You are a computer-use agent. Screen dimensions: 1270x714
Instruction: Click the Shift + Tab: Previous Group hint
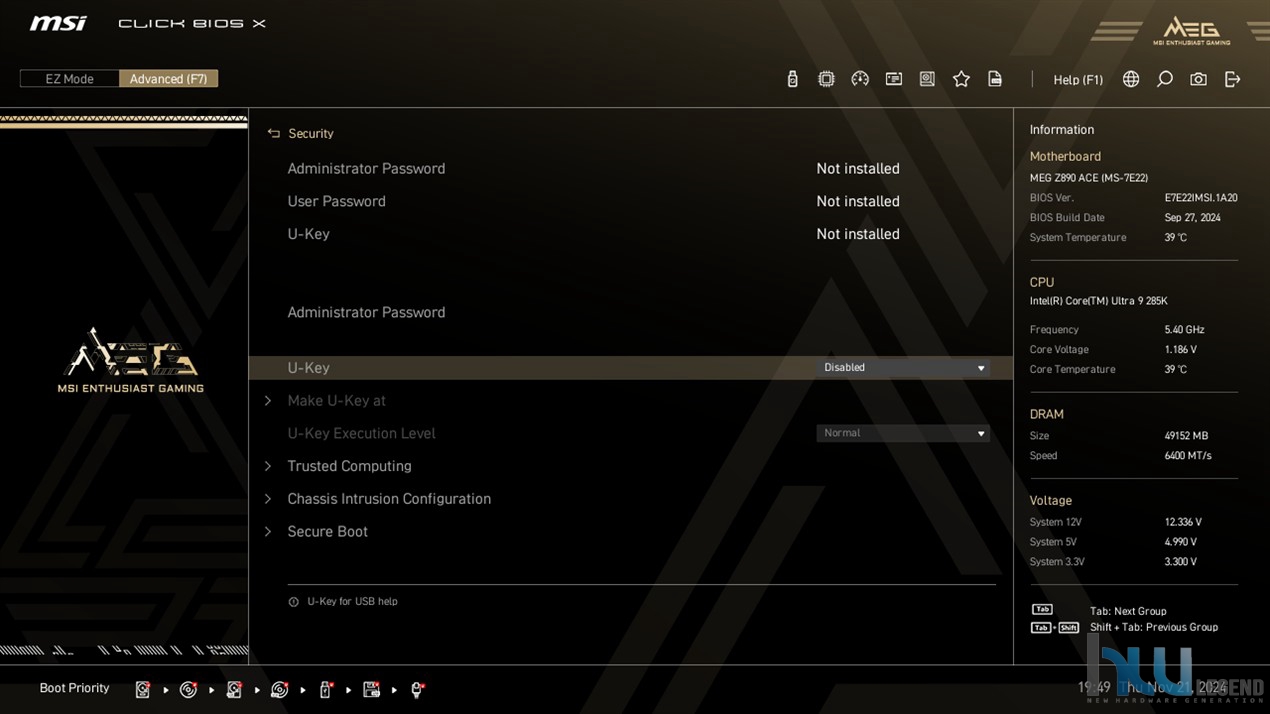click(x=1154, y=628)
